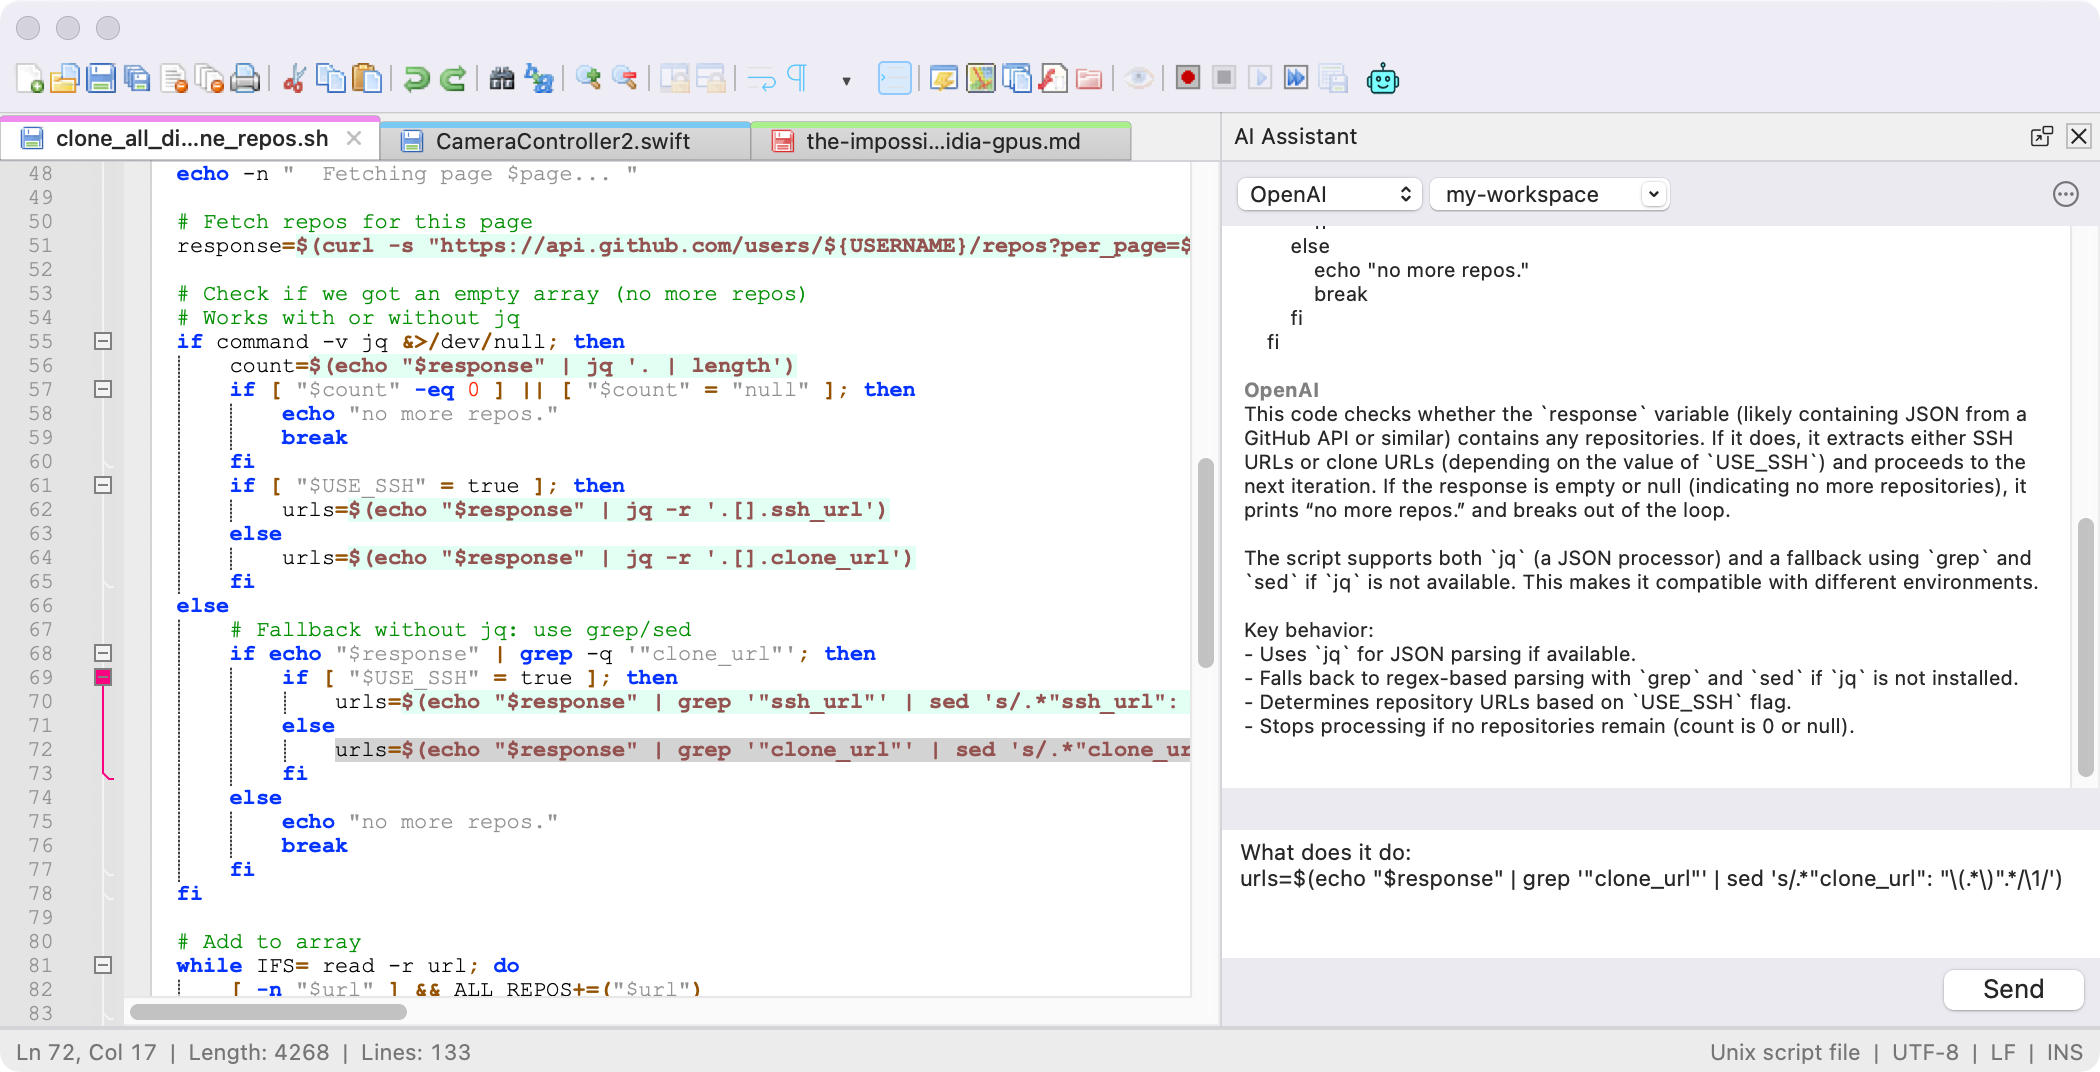Viewport: 2100px width, 1072px height.
Task: Open the OpenAI provider dropdown
Action: 1328,194
